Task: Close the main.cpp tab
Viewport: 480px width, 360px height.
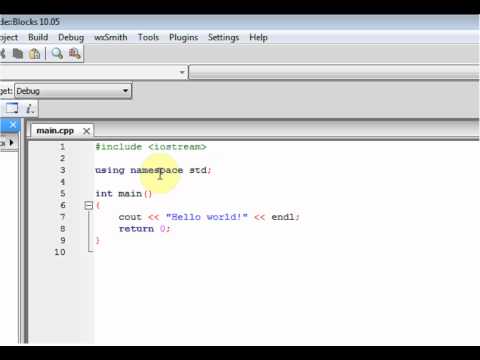Action: click(86, 131)
